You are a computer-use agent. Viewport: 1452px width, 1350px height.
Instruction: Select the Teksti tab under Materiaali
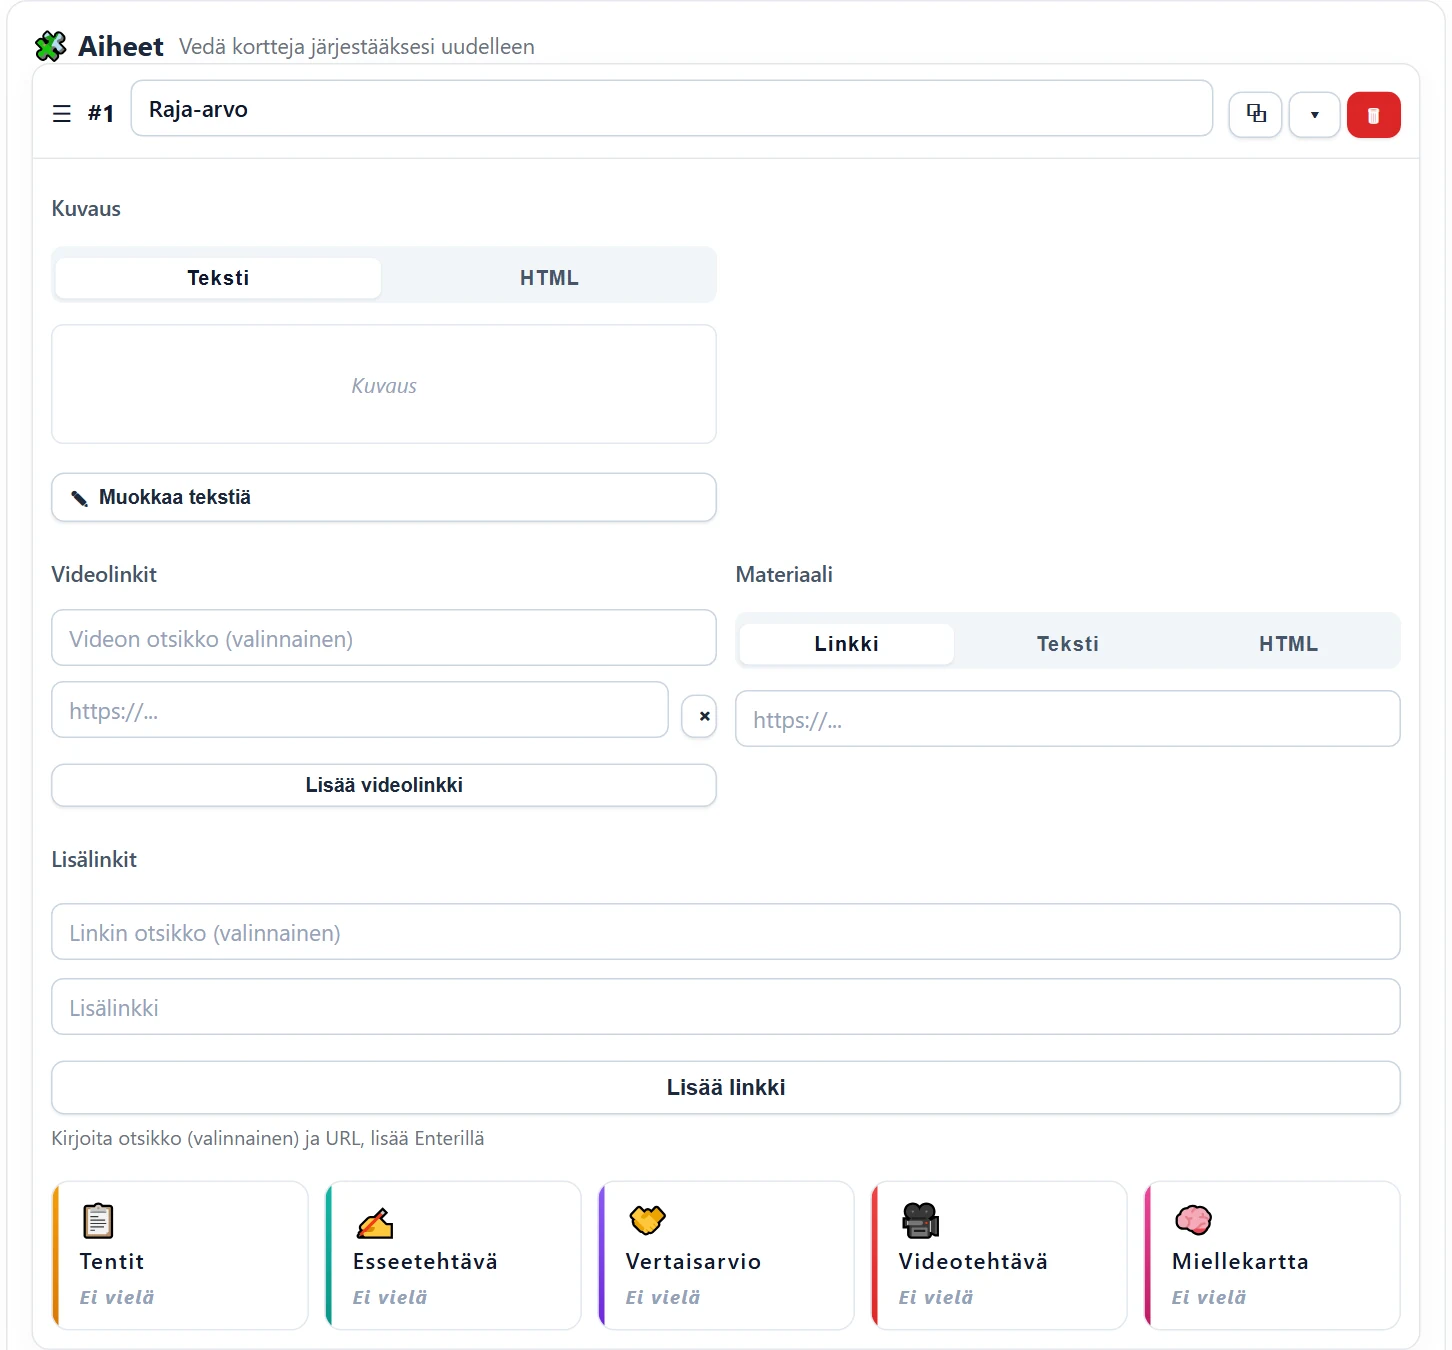click(1067, 644)
